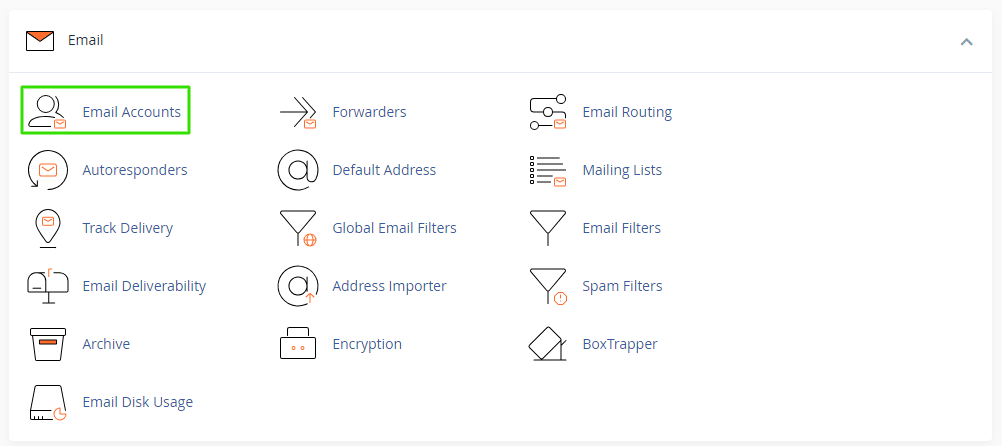Click the Email Routing icon
This screenshot has height=446, width=1002.
(x=547, y=112)
